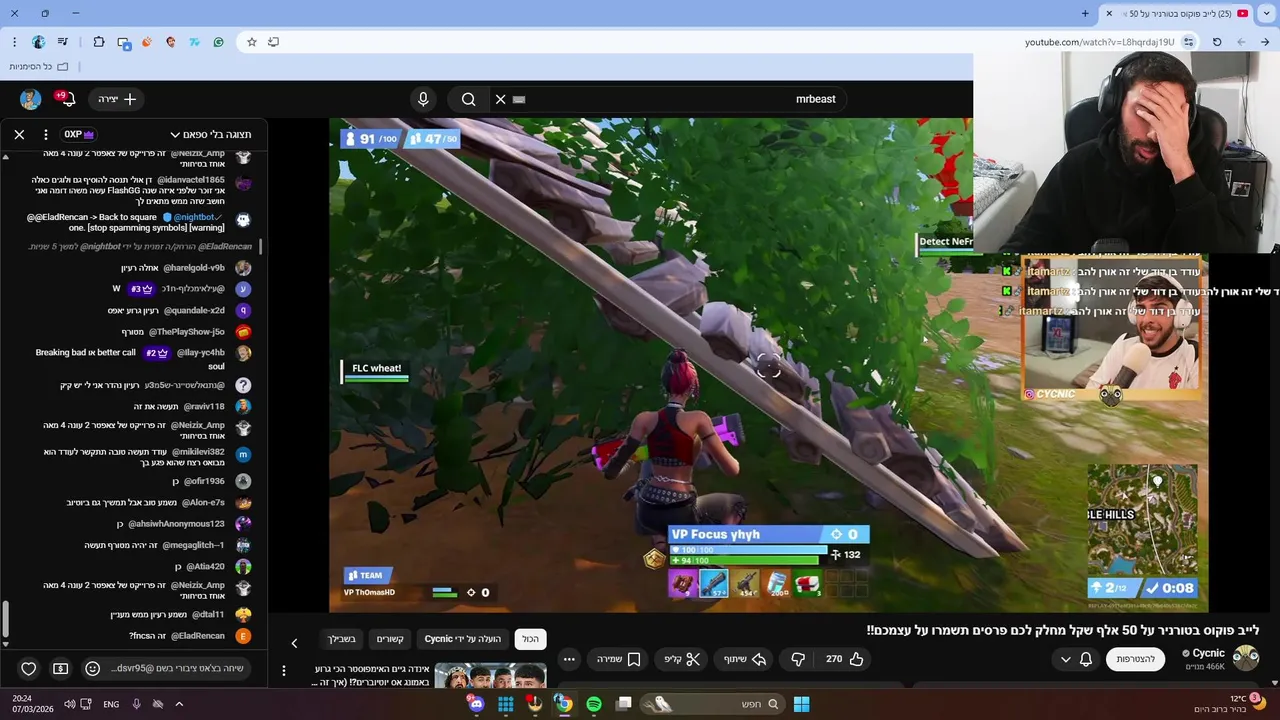The width and height of the screenshot is (1280, 720).
Task: Click the live chat scrollbar
Action: click(5, 620)
